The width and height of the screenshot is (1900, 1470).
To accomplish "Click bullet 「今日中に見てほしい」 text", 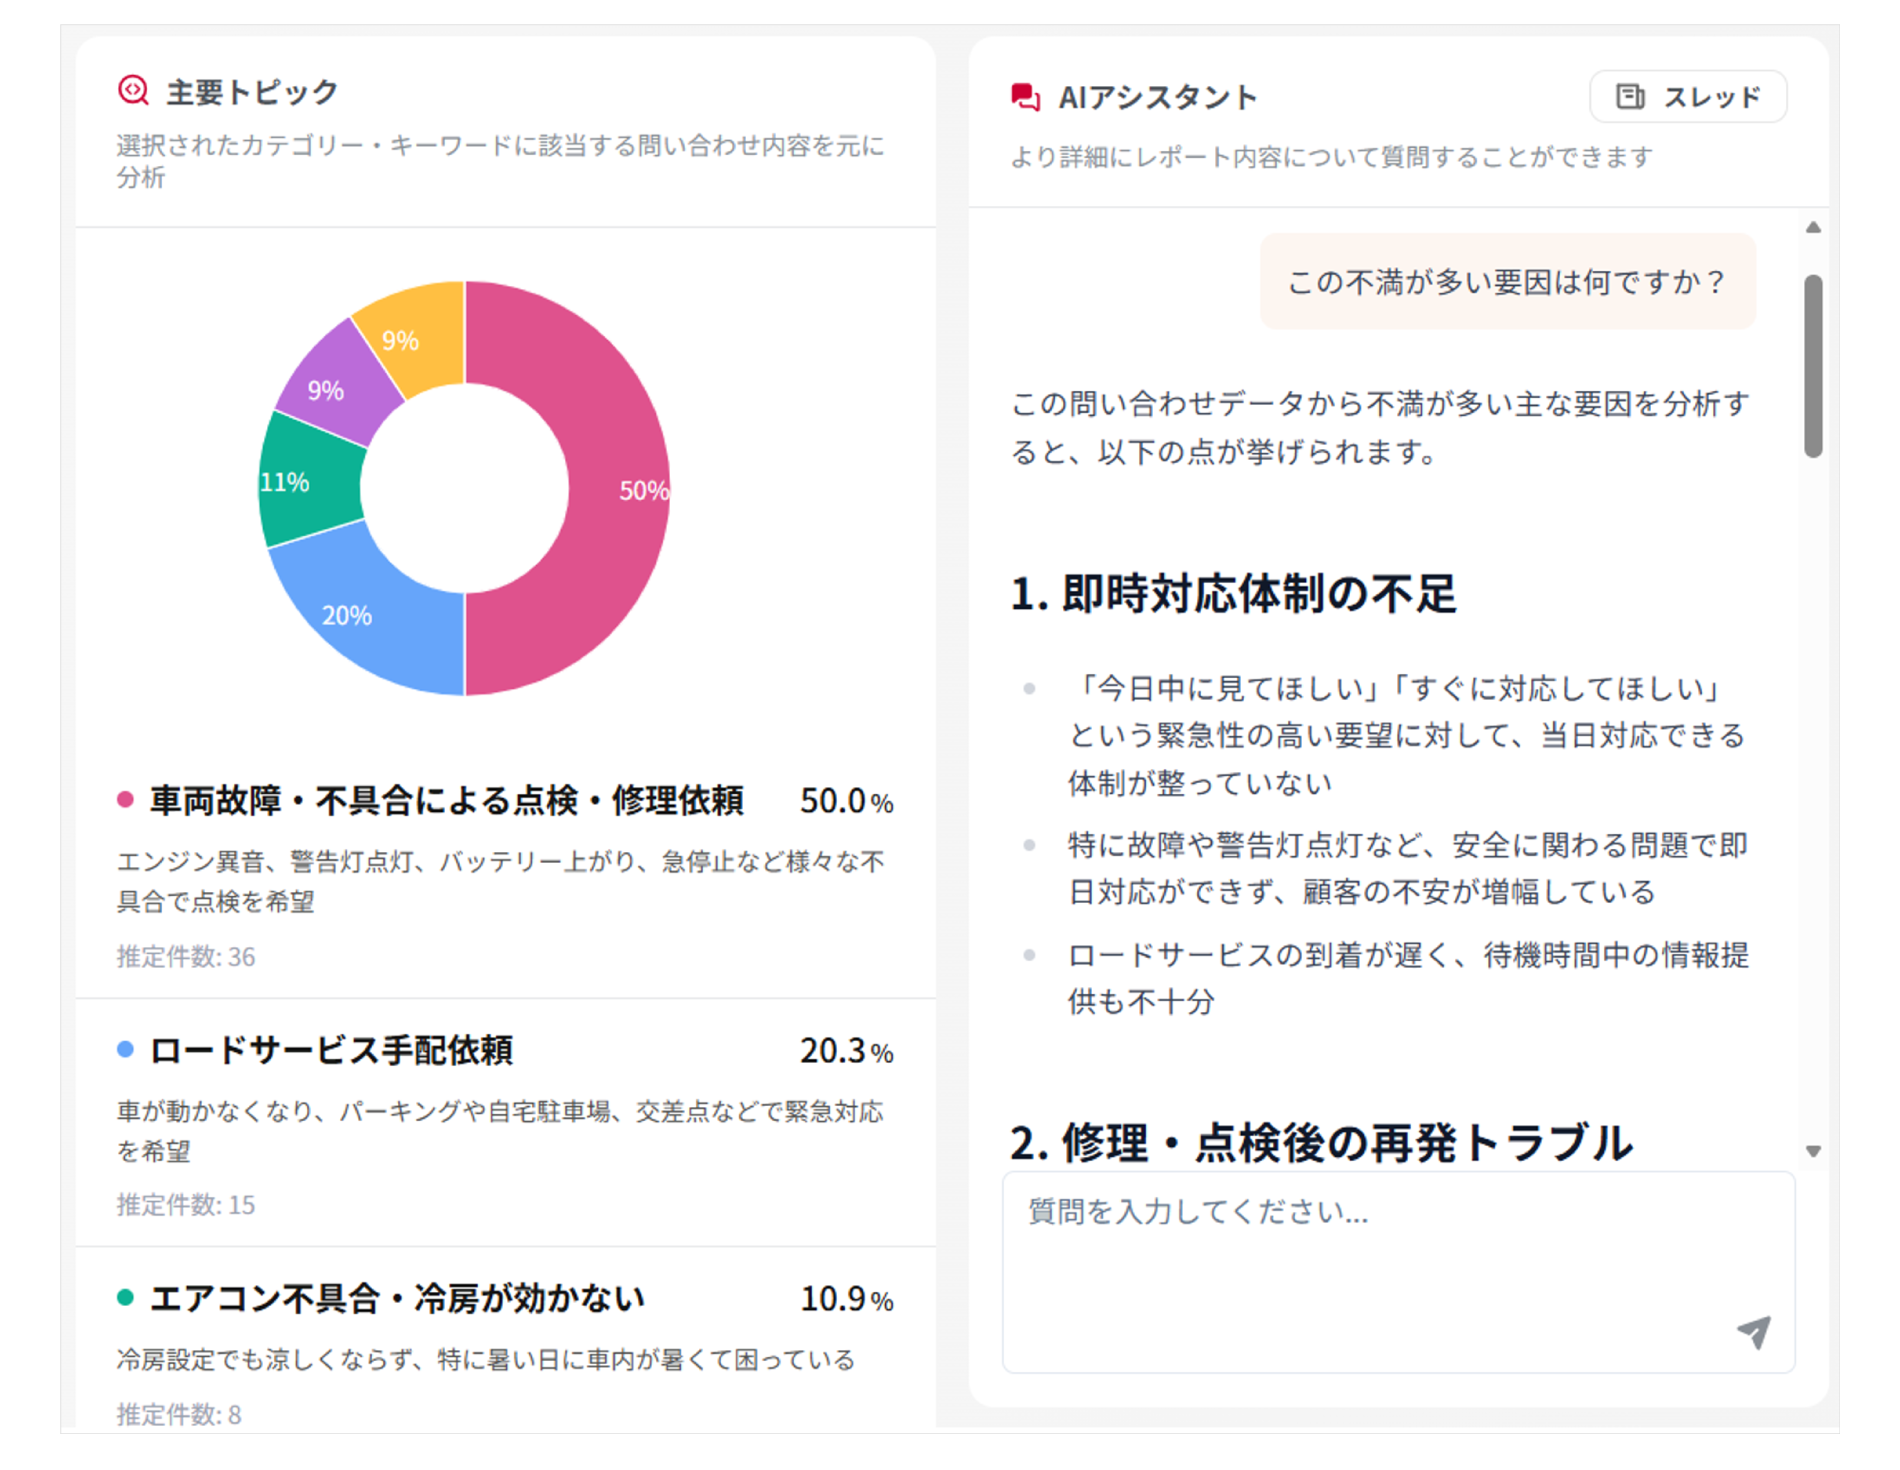I will tap(1408, 735).
